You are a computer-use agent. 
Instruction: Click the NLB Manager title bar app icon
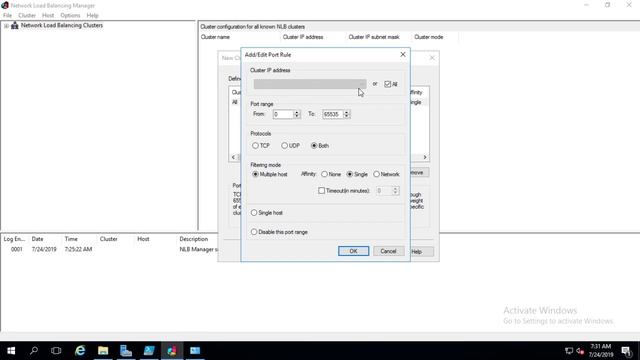(x=5, y=5)
